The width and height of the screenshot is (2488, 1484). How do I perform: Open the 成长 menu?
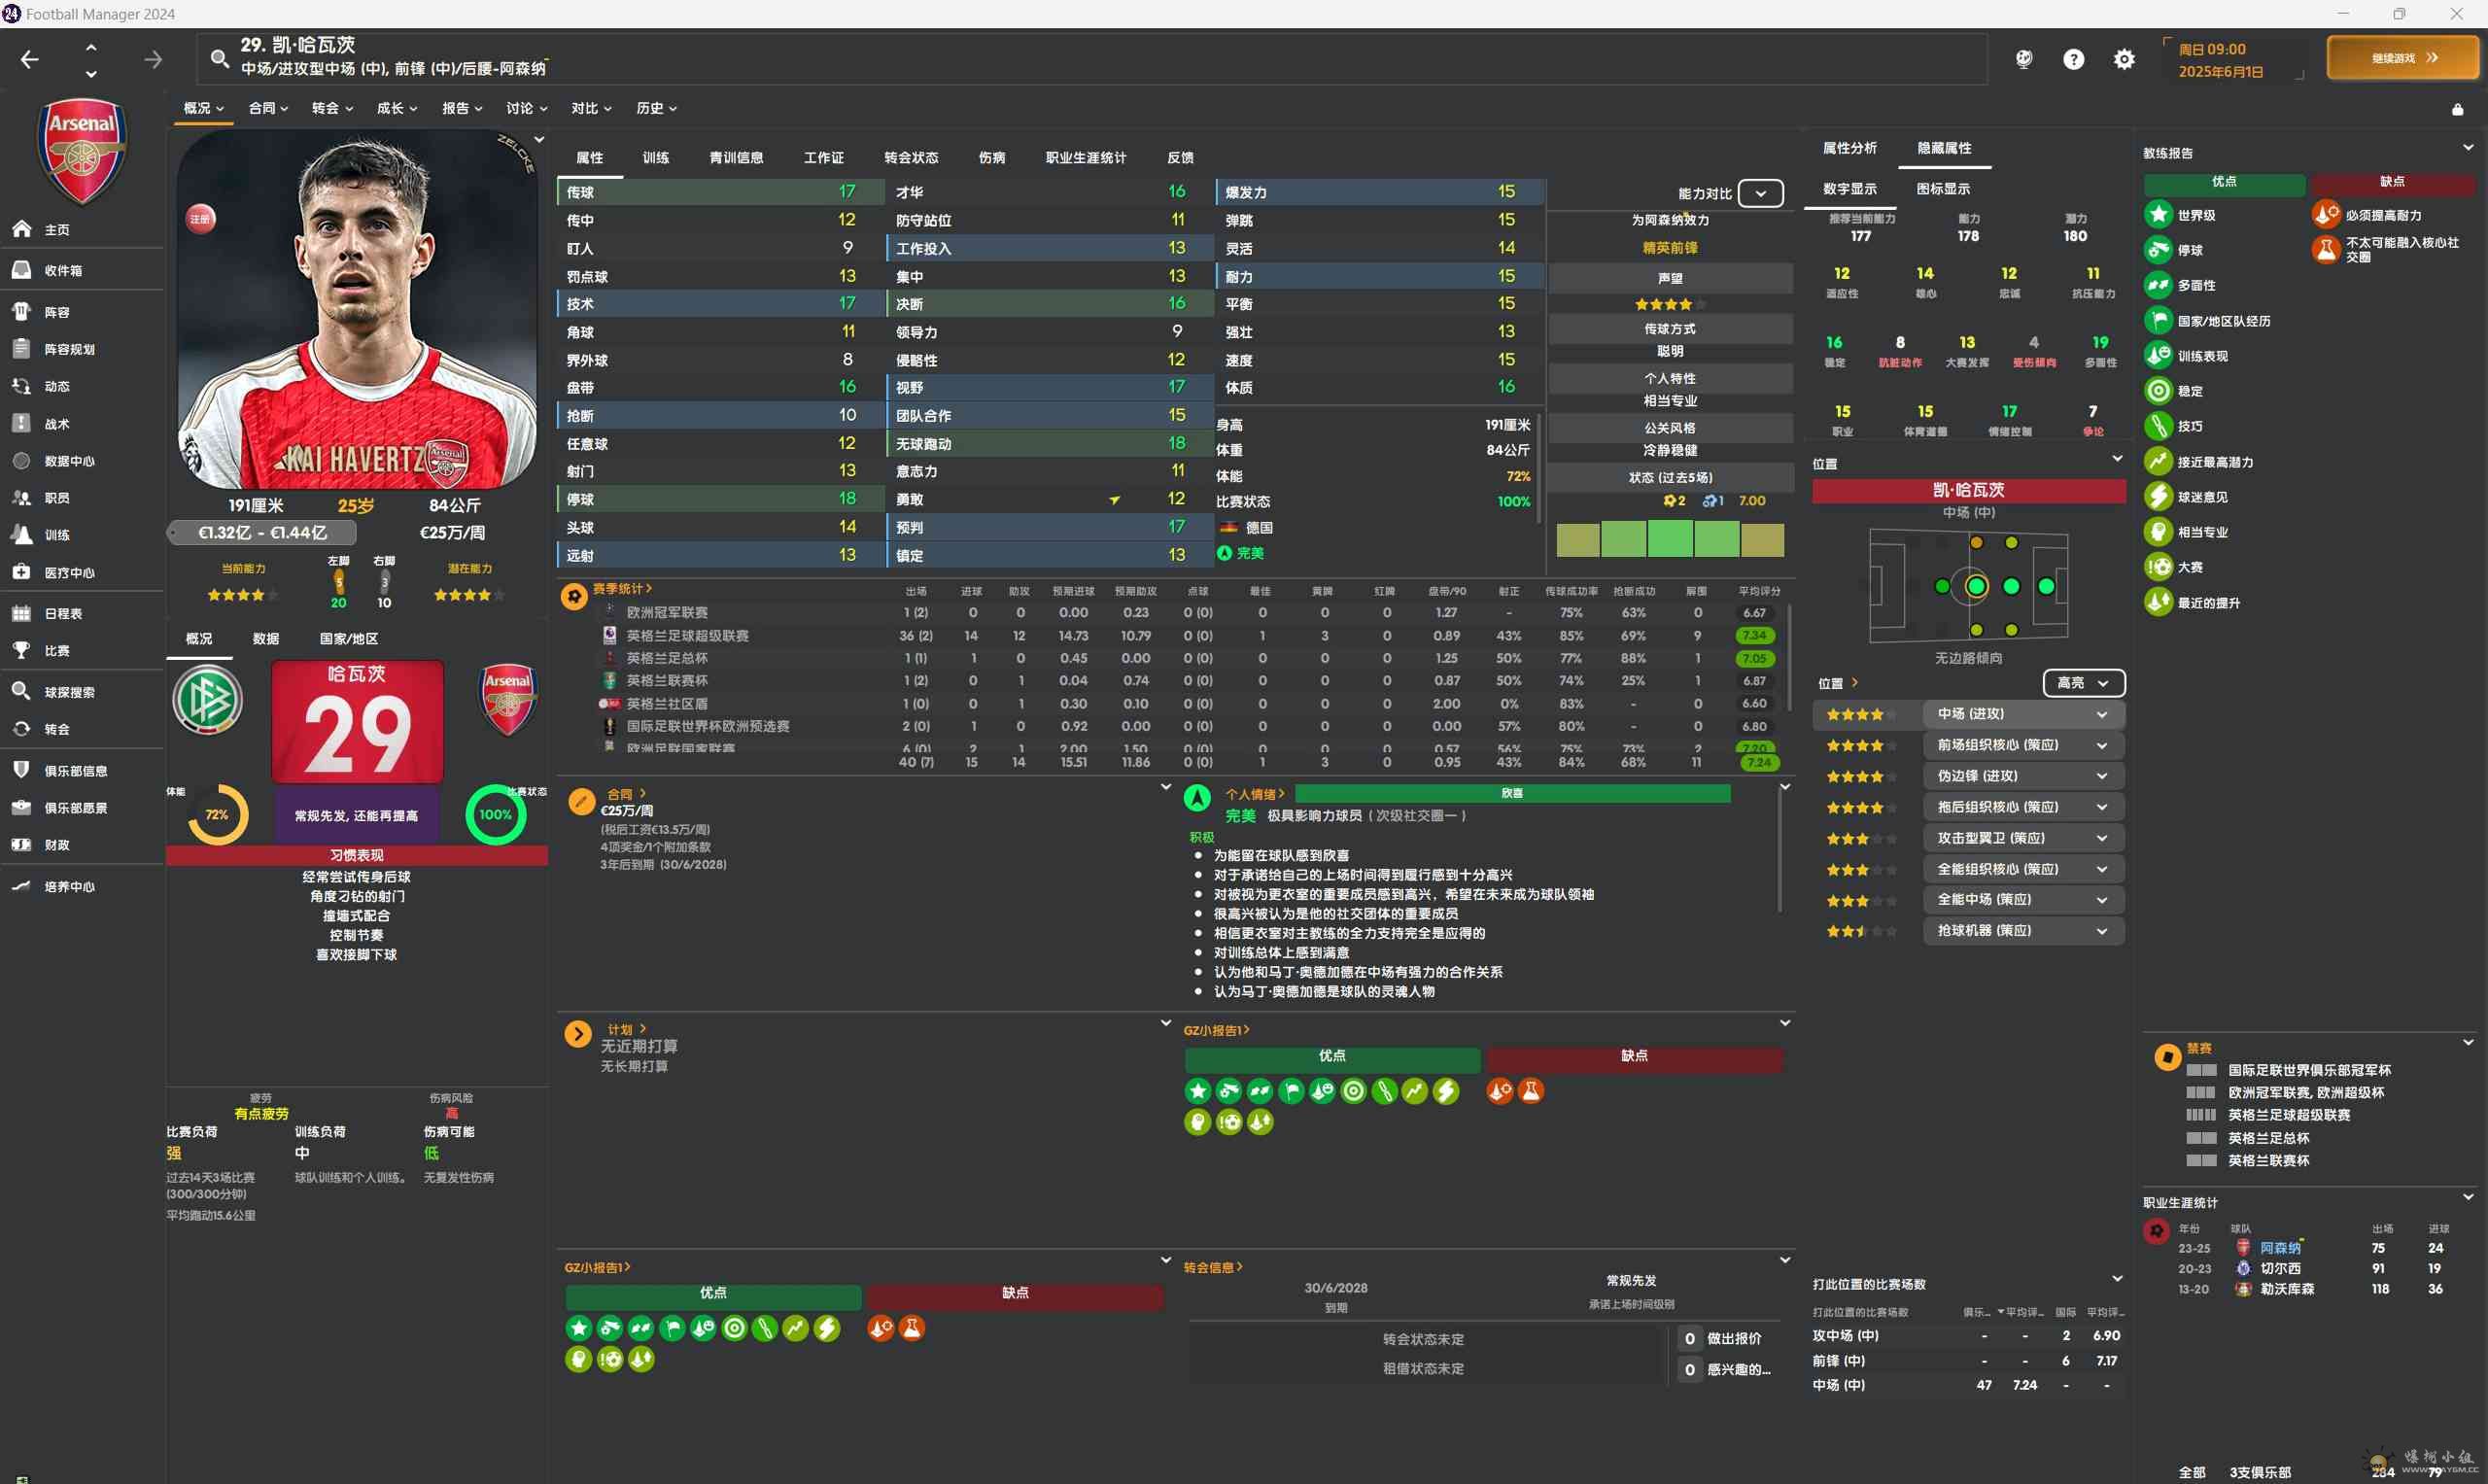tap(397, 108)
